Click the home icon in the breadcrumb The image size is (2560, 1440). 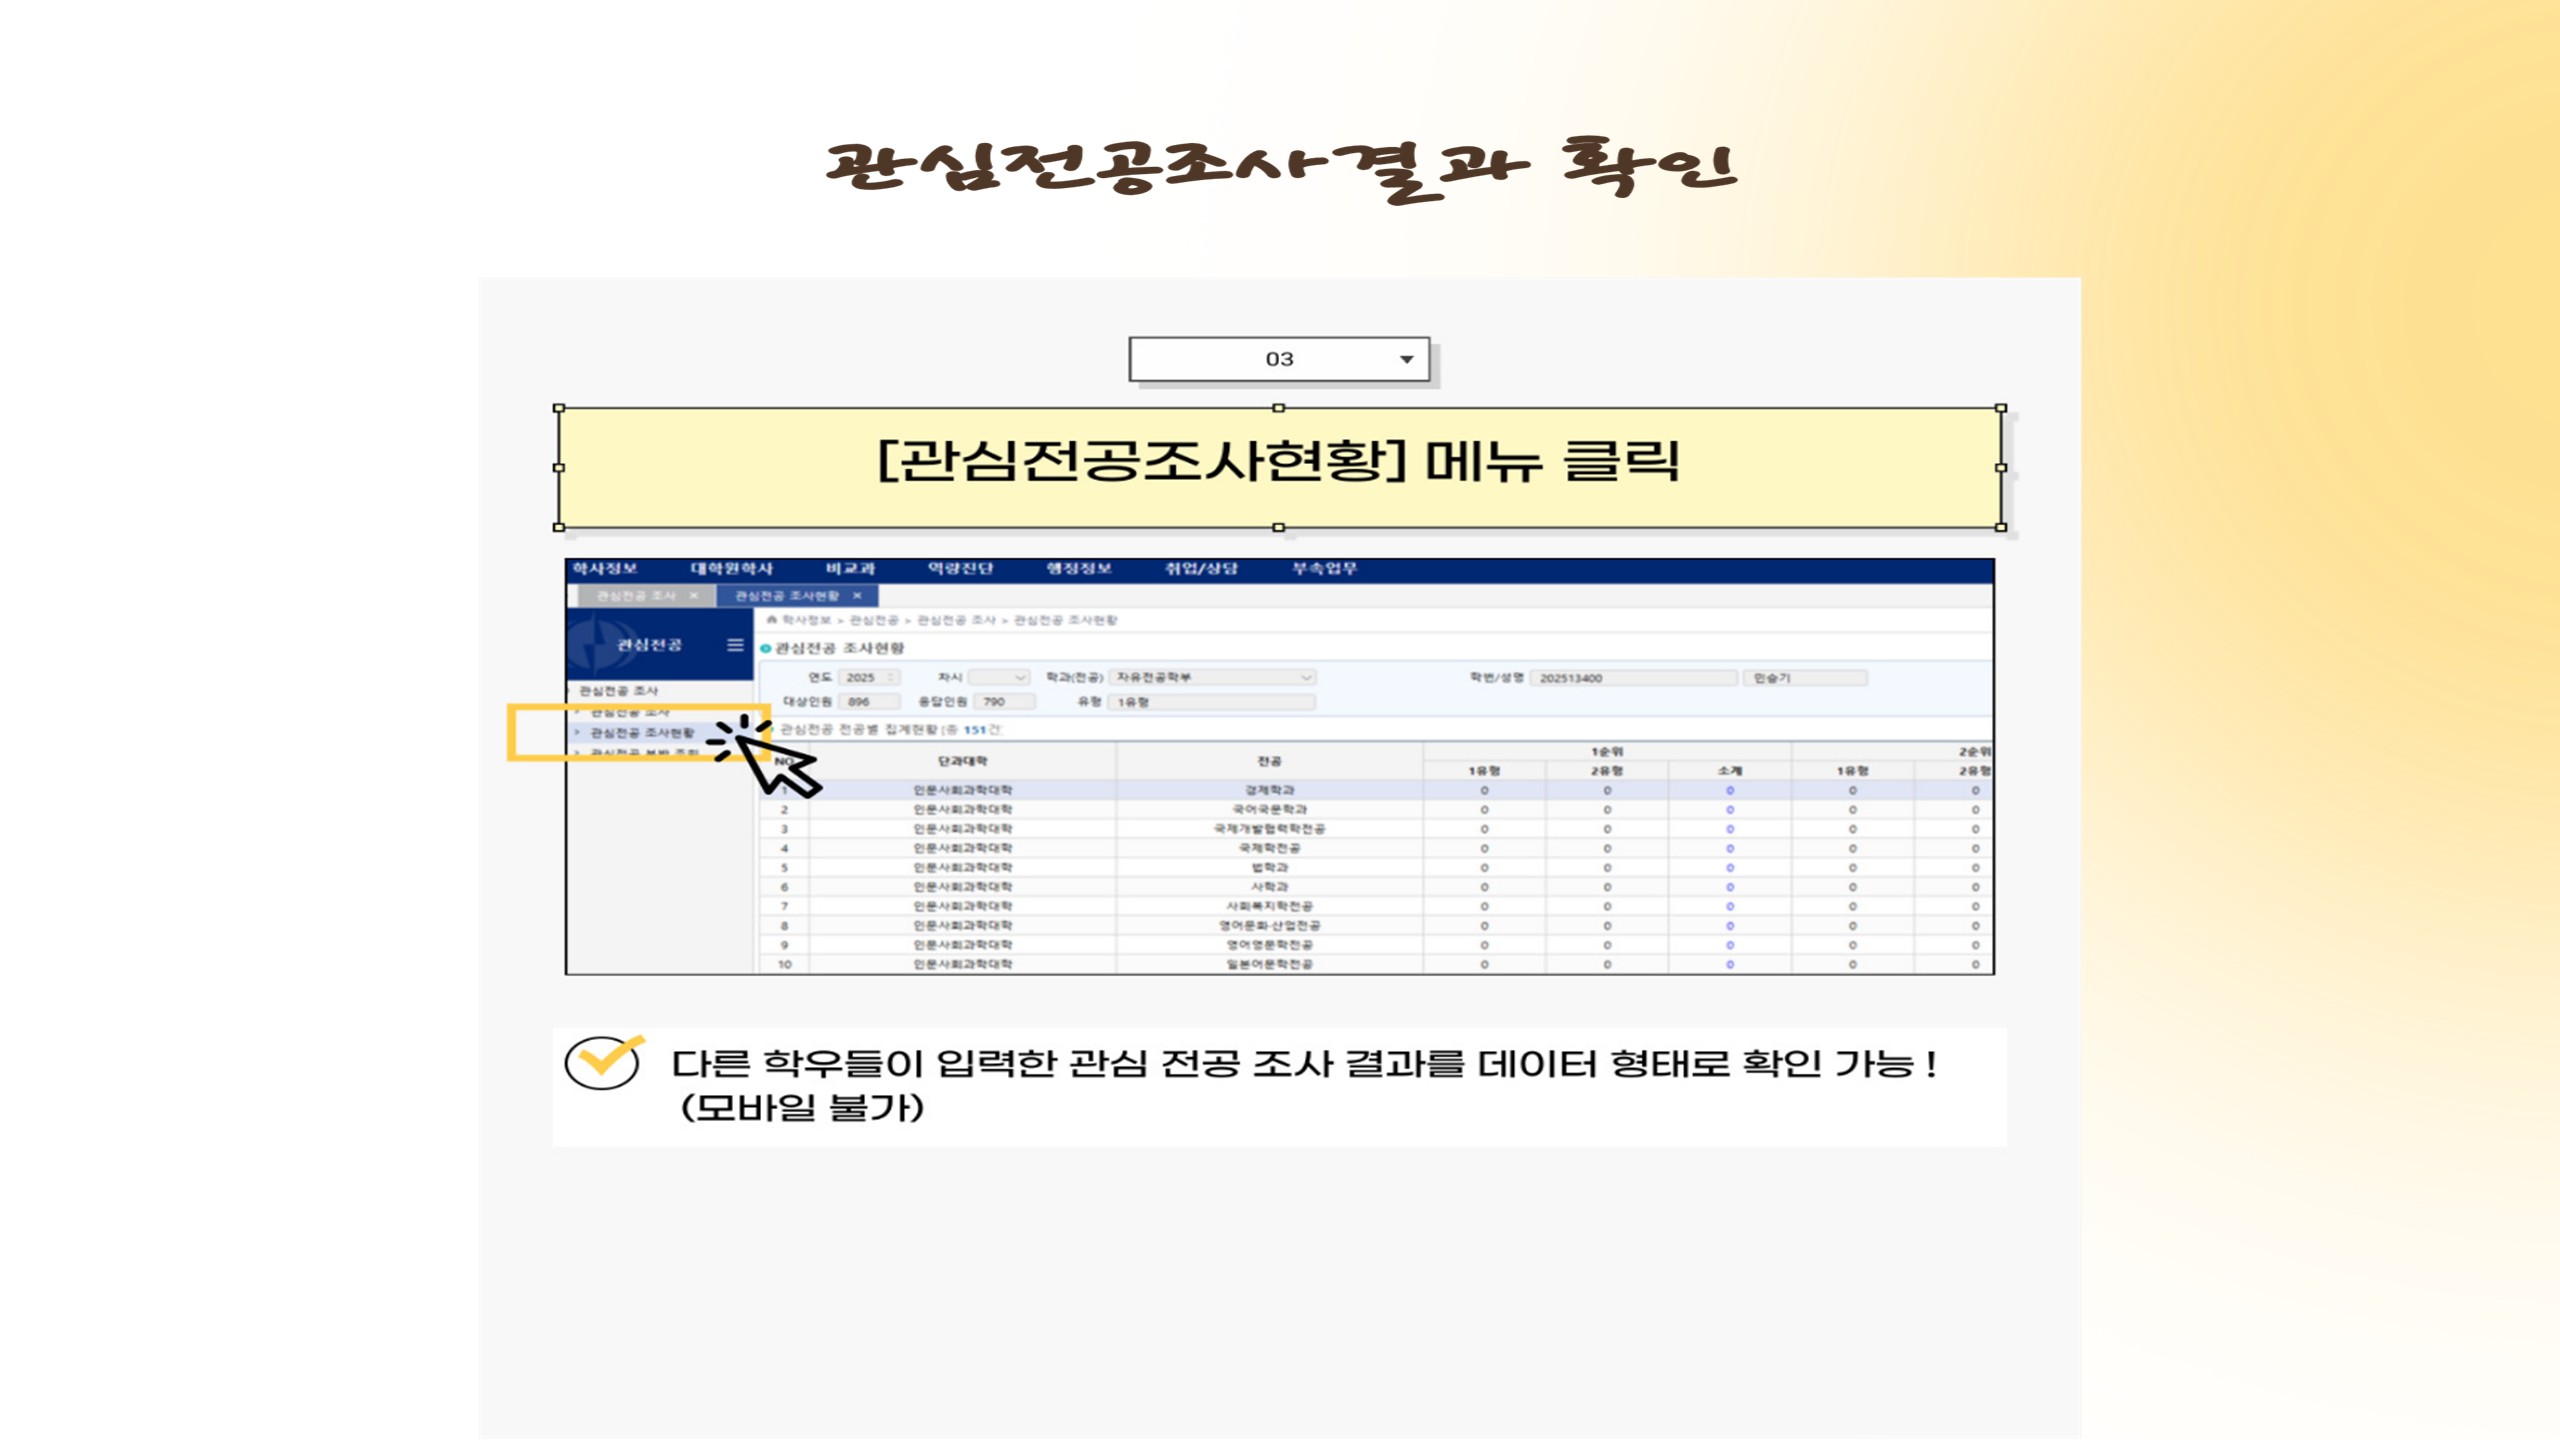771,620
